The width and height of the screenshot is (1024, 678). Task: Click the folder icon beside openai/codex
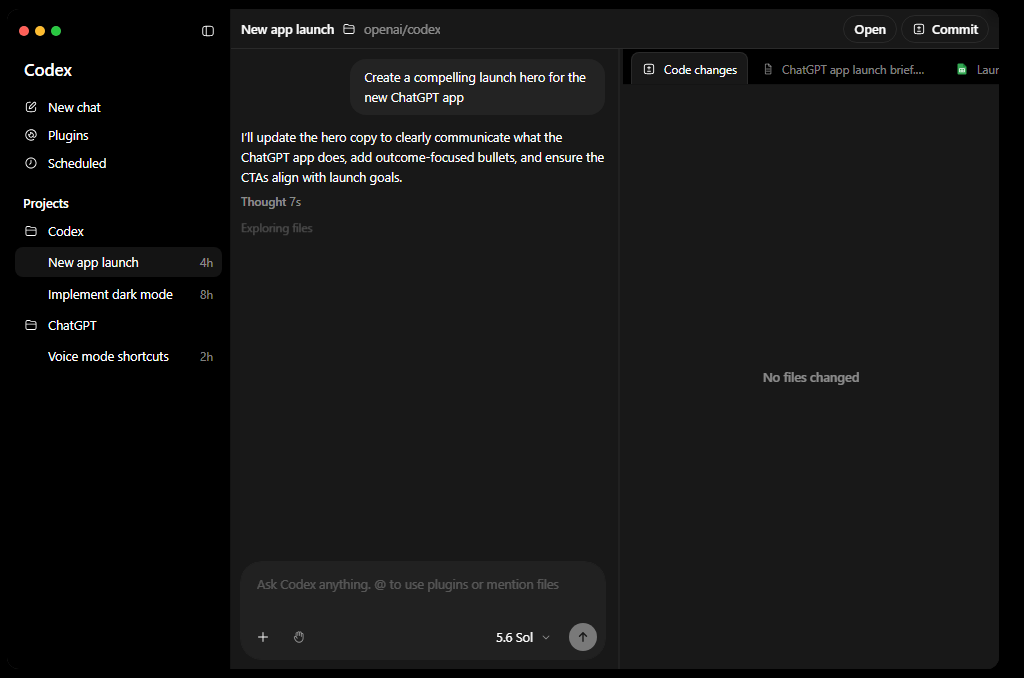tap(349, 29)
